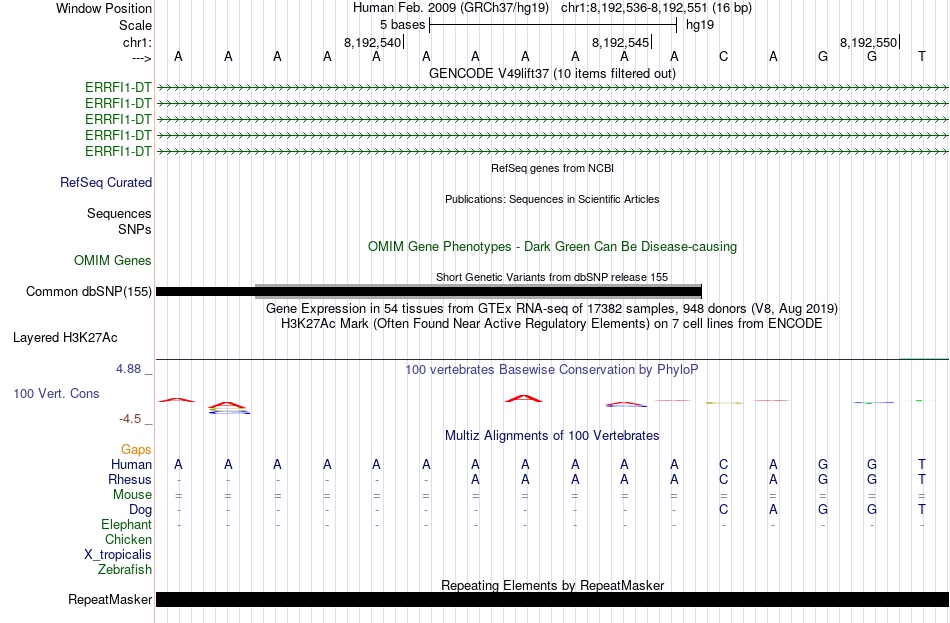Click the '5 bases' scale text
The height and width of the screenshot is (623, 950).
click(402, 25)
